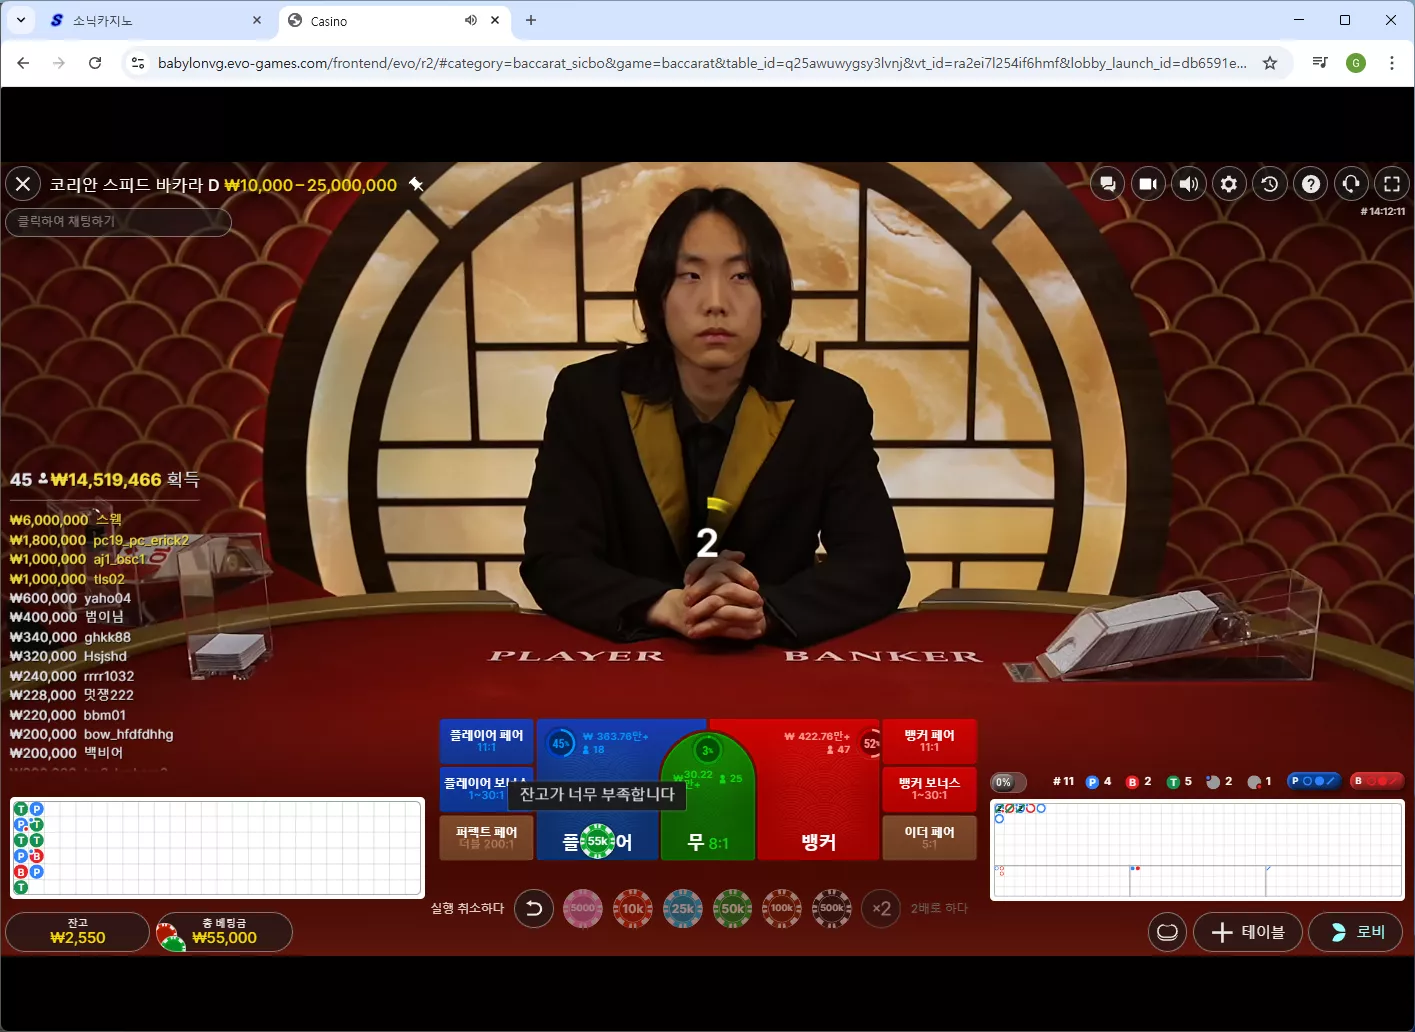The image size is (1415, 1032).
Task: Open the help question mark icon
Action: tap(1311, 184)
